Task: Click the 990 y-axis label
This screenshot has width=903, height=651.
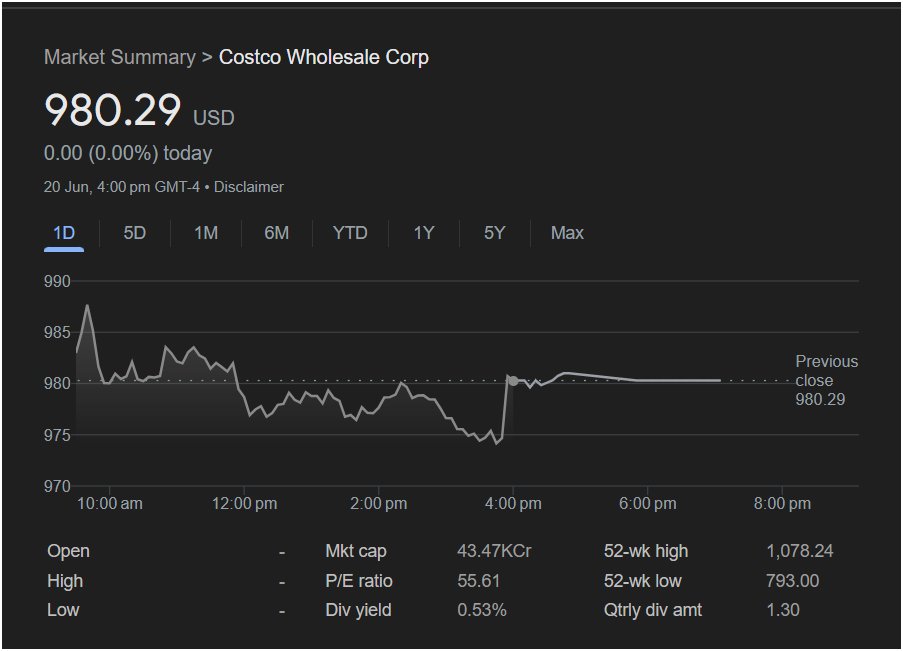Action: (x=57, y=282)
